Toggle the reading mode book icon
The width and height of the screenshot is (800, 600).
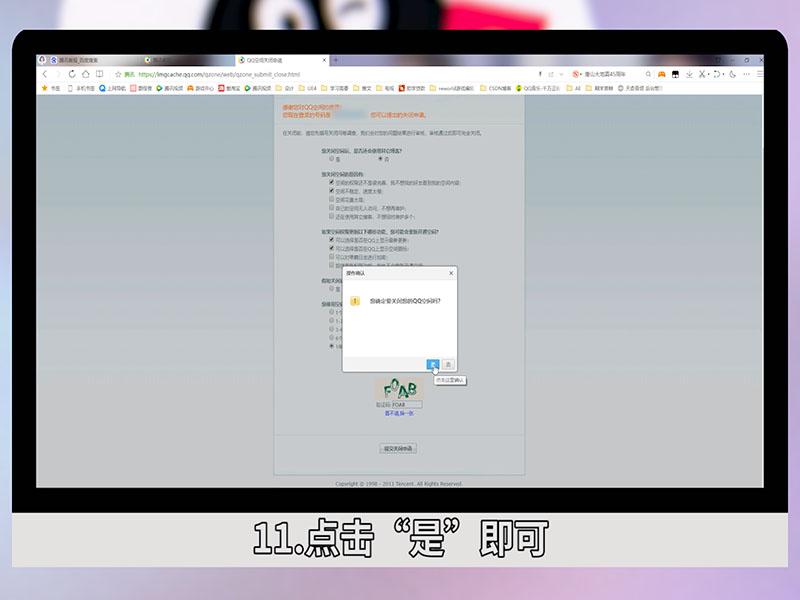pyautogui.click(x=99, y=74)
